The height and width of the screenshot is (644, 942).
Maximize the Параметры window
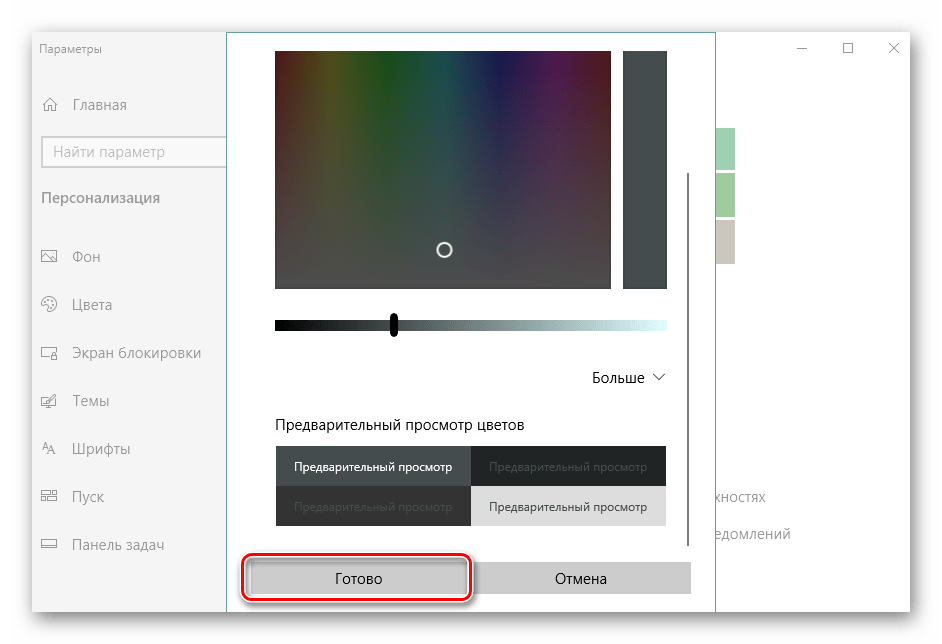(848, 48)
